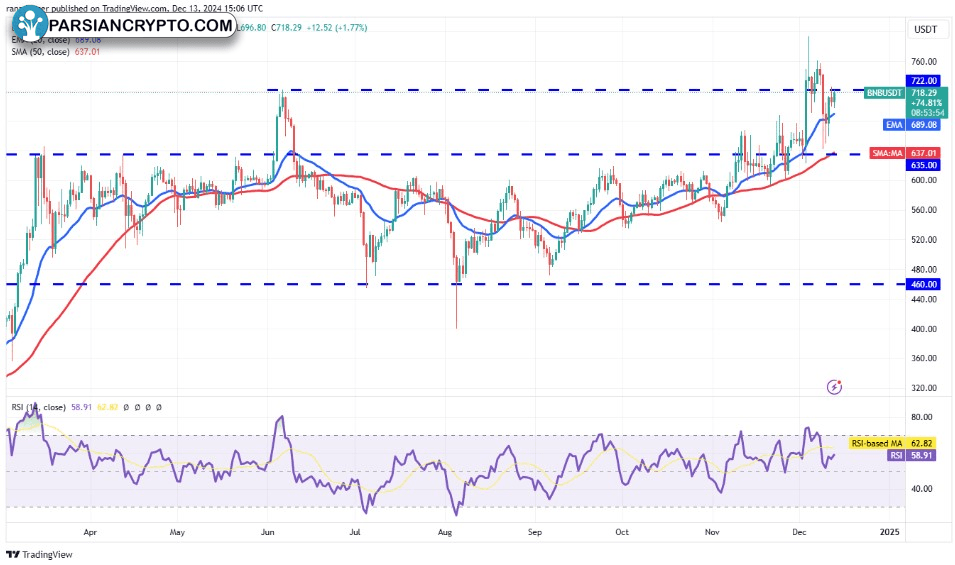Image resolution: width=955 pixels, height=565 pixels.
Task: Click the RSI 58.91 axis label
Action: (x=912, y=455)
